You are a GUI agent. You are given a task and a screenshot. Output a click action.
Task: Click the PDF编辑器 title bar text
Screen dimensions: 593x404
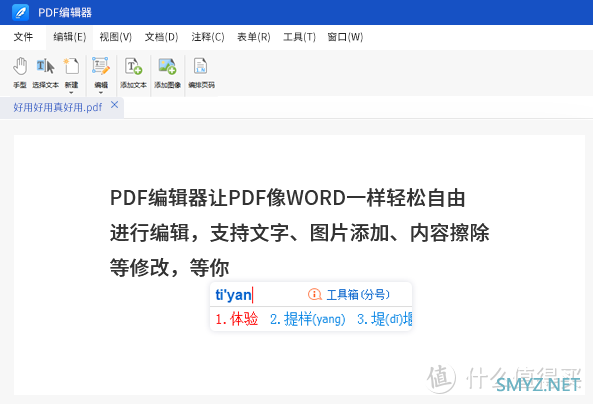pyautogui.click(x=65, y=12)
